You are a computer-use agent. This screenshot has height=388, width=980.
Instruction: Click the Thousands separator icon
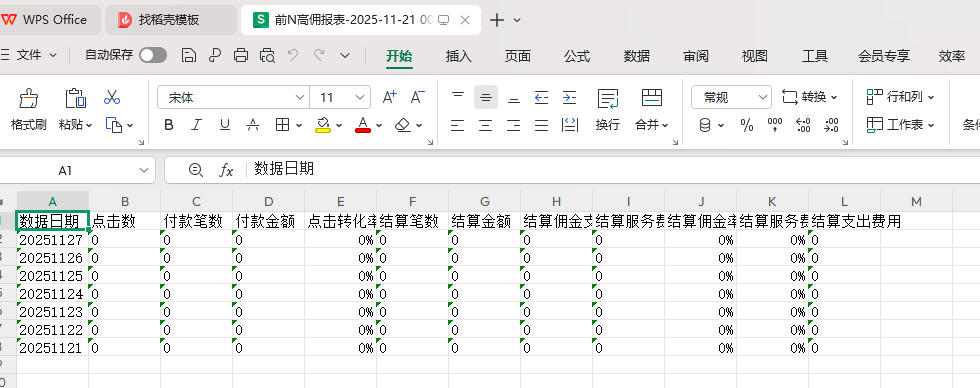pos(775,125)
